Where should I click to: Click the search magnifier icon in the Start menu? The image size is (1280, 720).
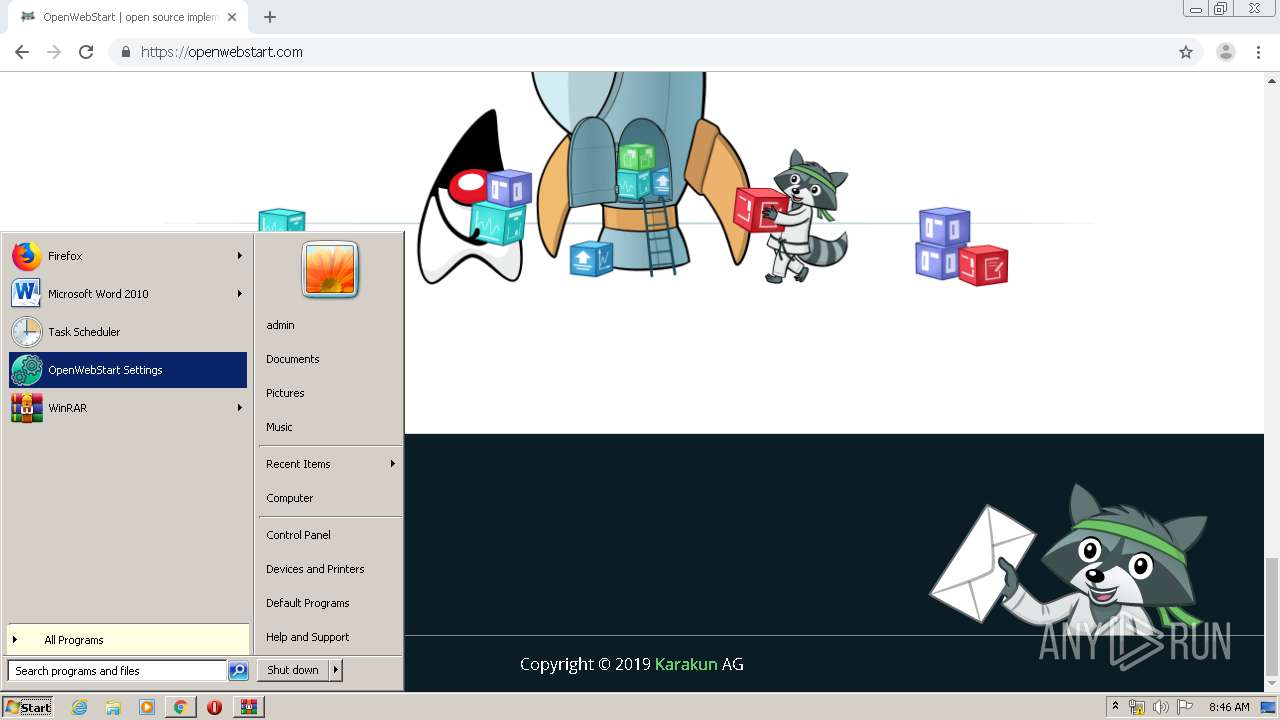(x=238, y=671)
